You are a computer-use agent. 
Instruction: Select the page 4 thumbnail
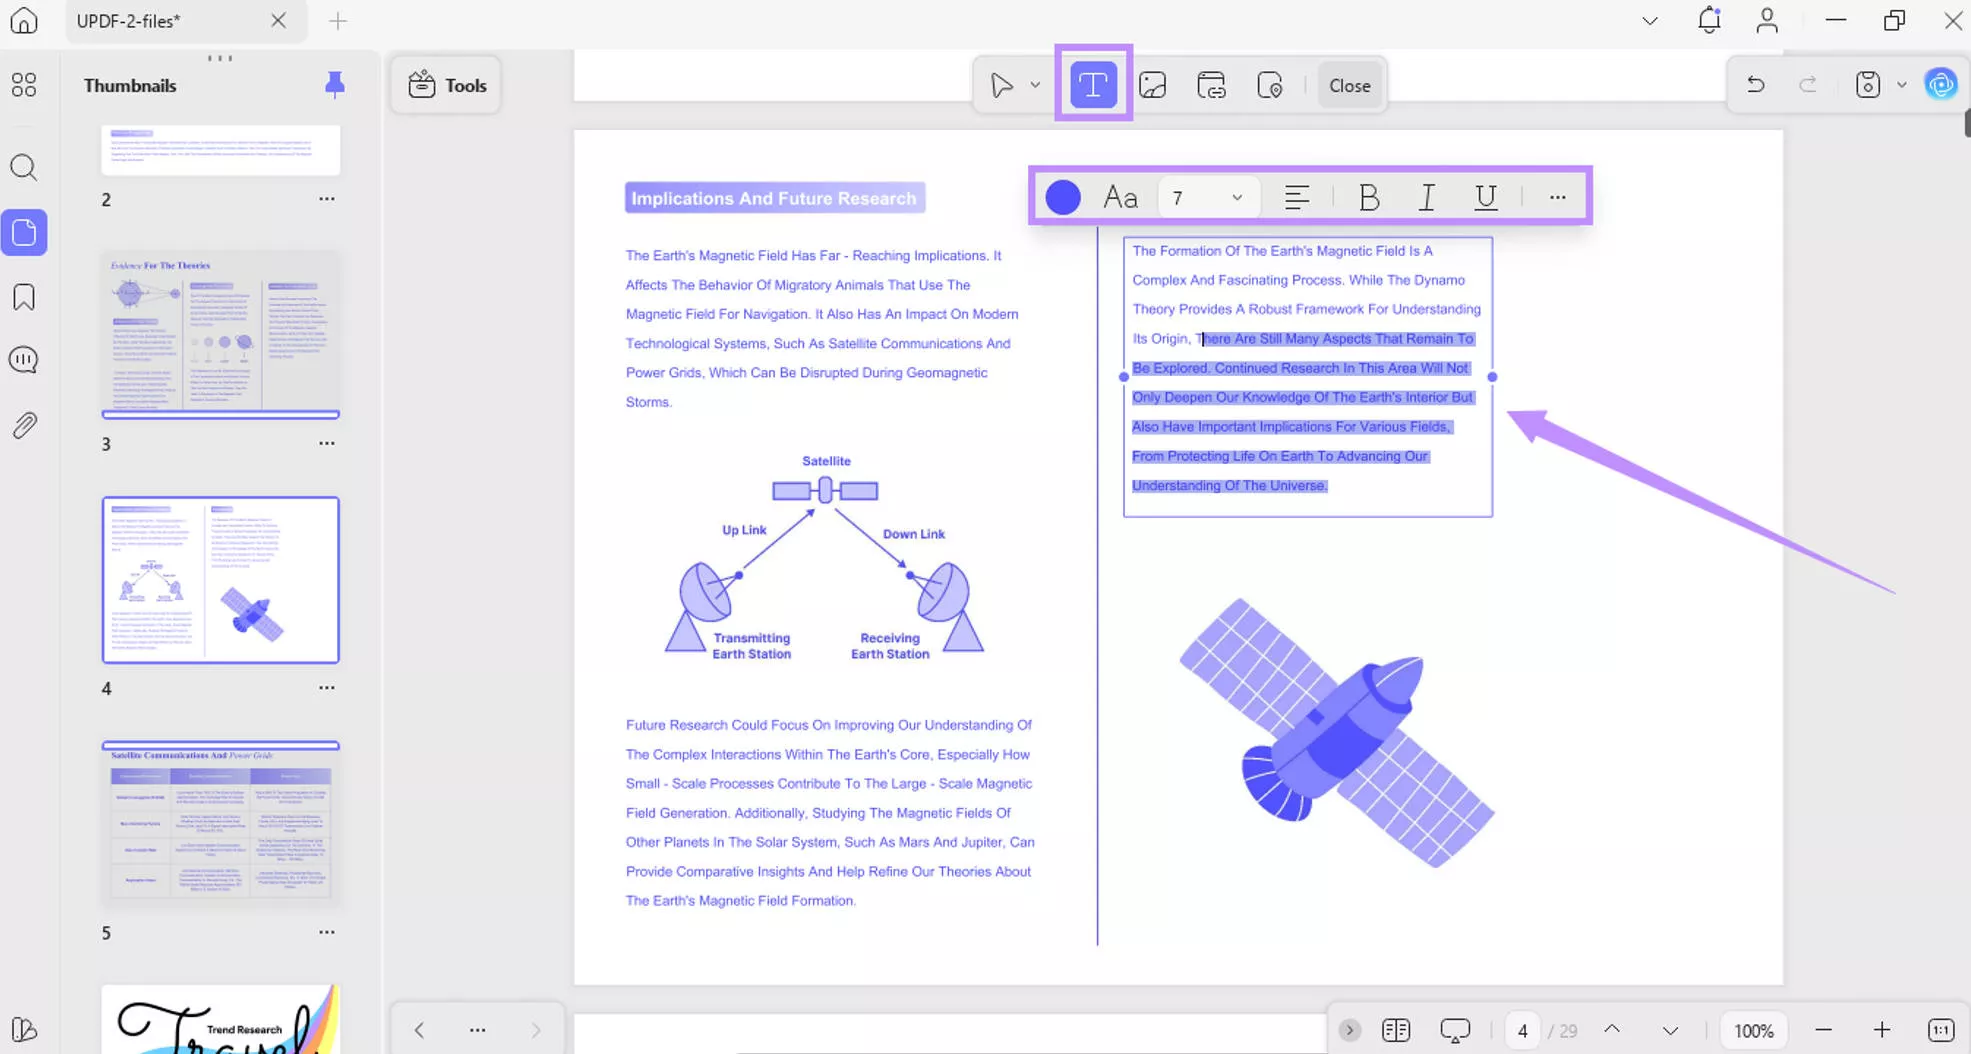point(220,580)
